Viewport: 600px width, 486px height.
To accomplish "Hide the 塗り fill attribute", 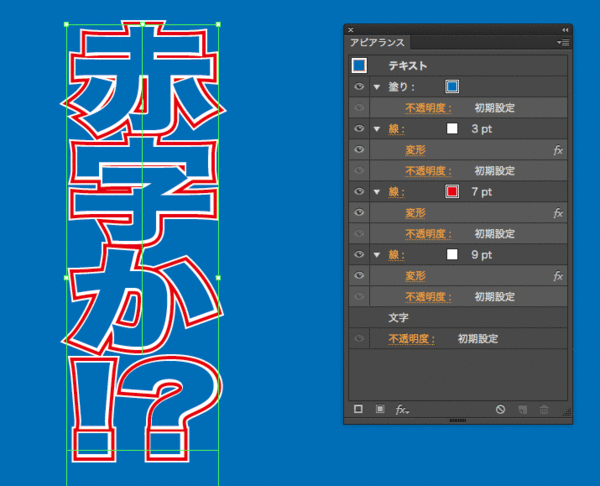I will 359,86.
